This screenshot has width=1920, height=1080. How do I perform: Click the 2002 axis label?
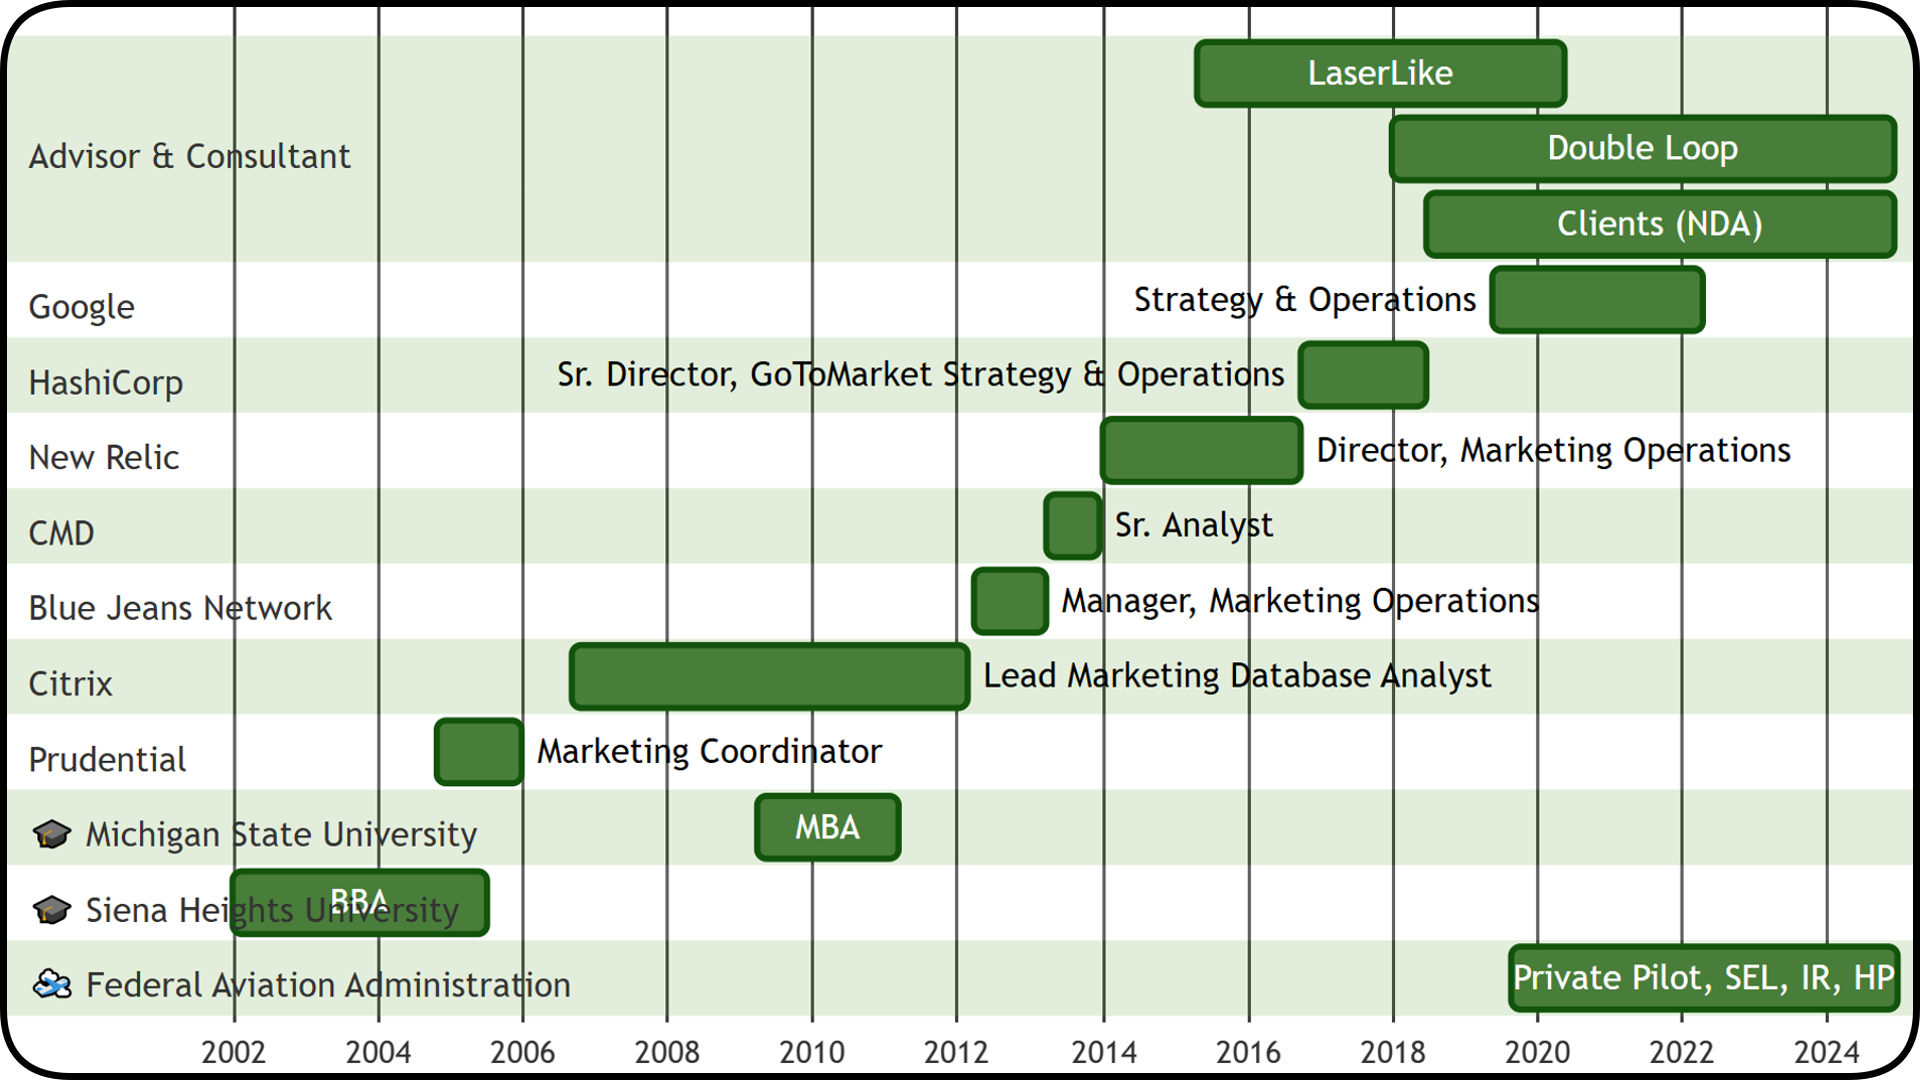point(234,1053)
